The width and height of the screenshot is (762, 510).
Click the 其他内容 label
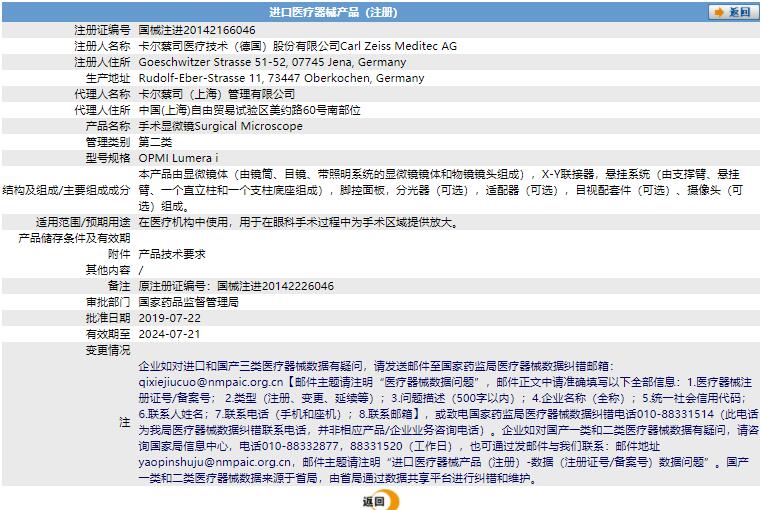point(108,270)
